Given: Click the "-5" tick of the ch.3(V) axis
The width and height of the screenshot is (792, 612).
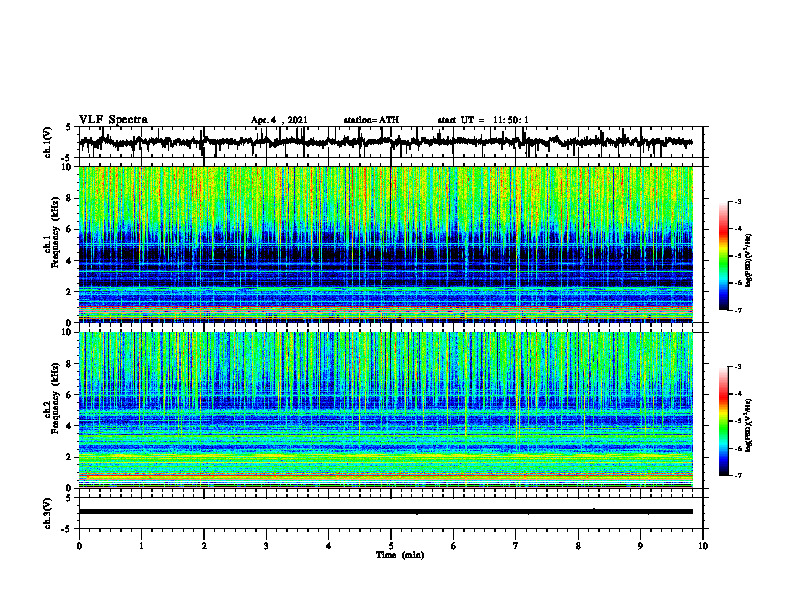Looking at the screenshot, I should point(67,529).
